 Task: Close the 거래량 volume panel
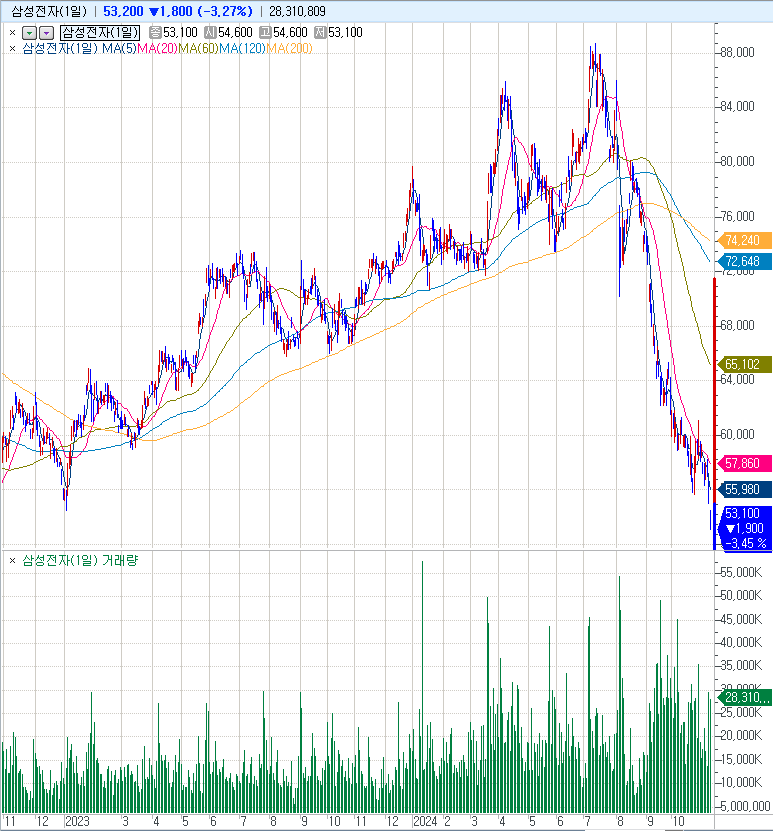coord(12,561)
